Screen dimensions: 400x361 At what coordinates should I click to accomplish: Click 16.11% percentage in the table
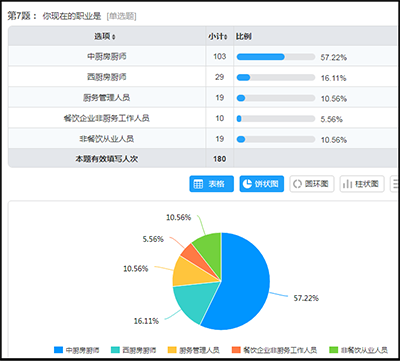click(x=334, y=78)
